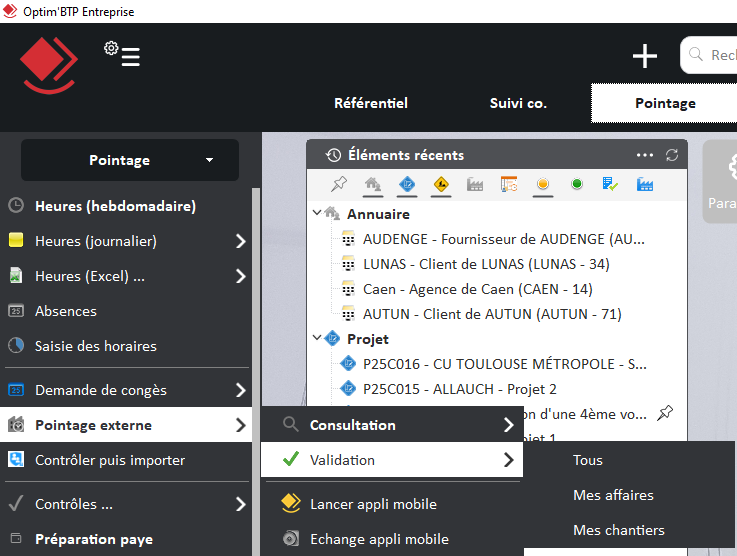The height and width of the screenshot is (556, 737).
Task: Expand Pointage externe submenu chevron
Action: pyautogui.click(x=241, y=425)
